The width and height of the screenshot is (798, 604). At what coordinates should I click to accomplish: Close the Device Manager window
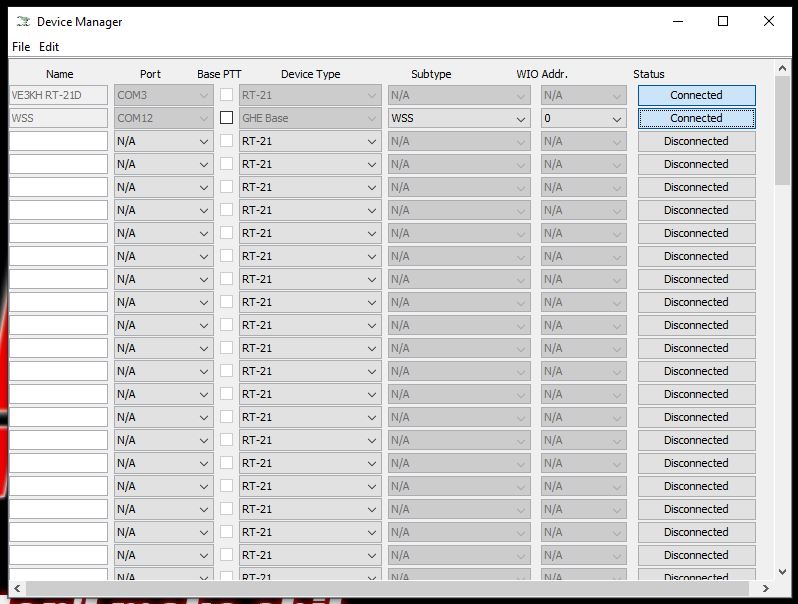pyautogui.click(x=769, y=21)
